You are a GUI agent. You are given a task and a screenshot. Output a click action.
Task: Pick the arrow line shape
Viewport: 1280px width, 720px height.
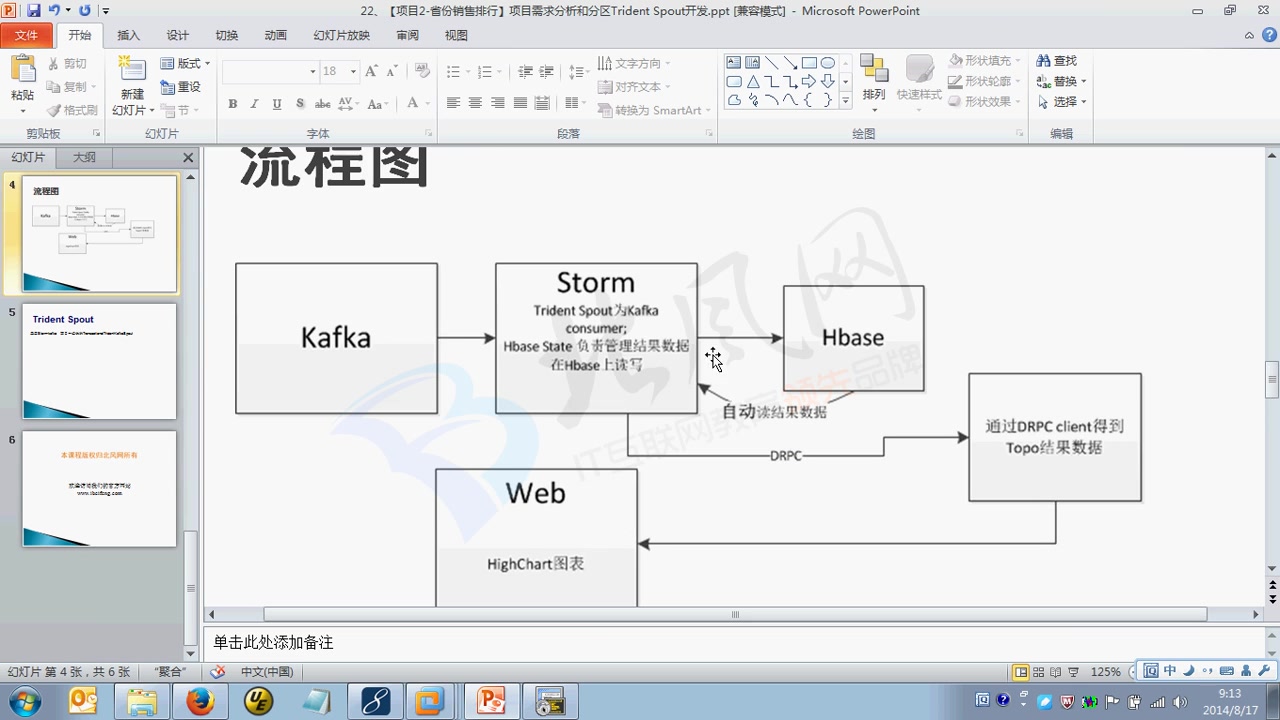point(790,63)
